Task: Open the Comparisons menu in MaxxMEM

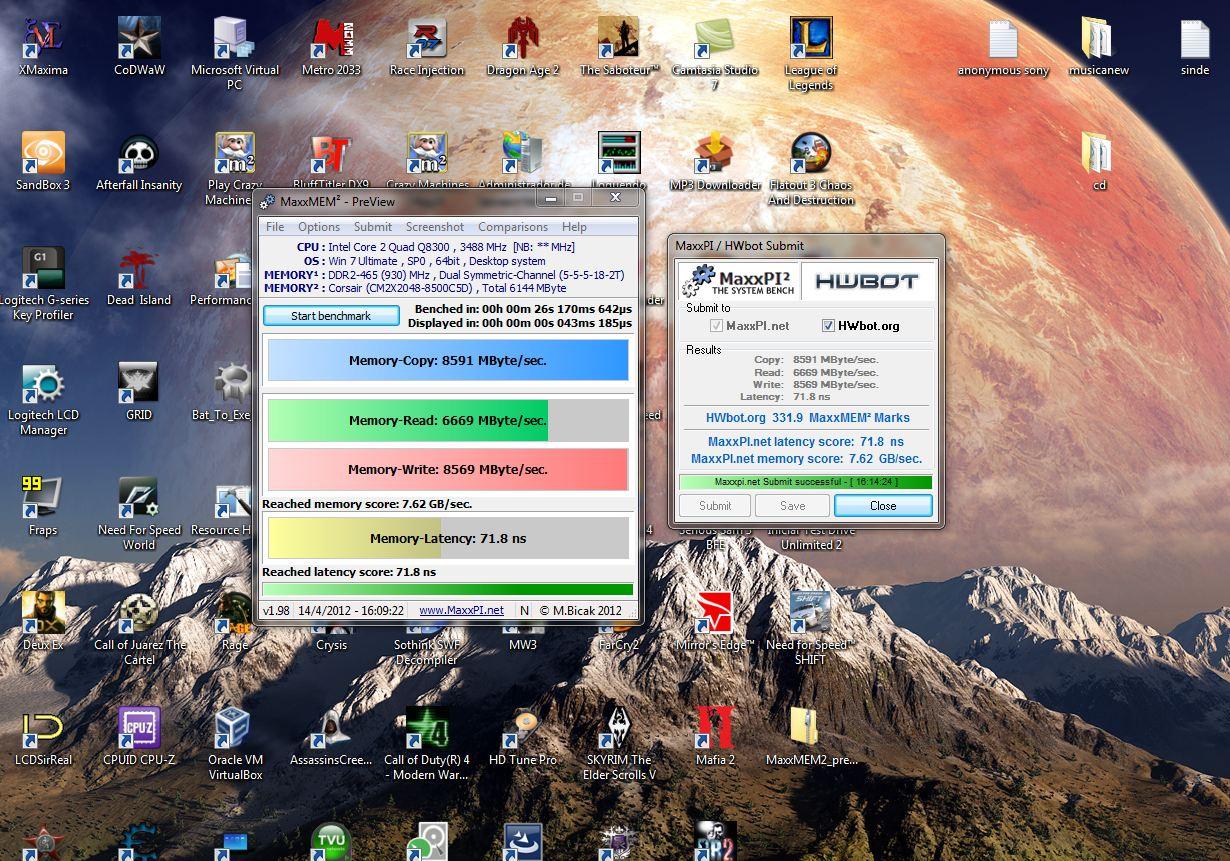Action: click(x=513, y=227)
